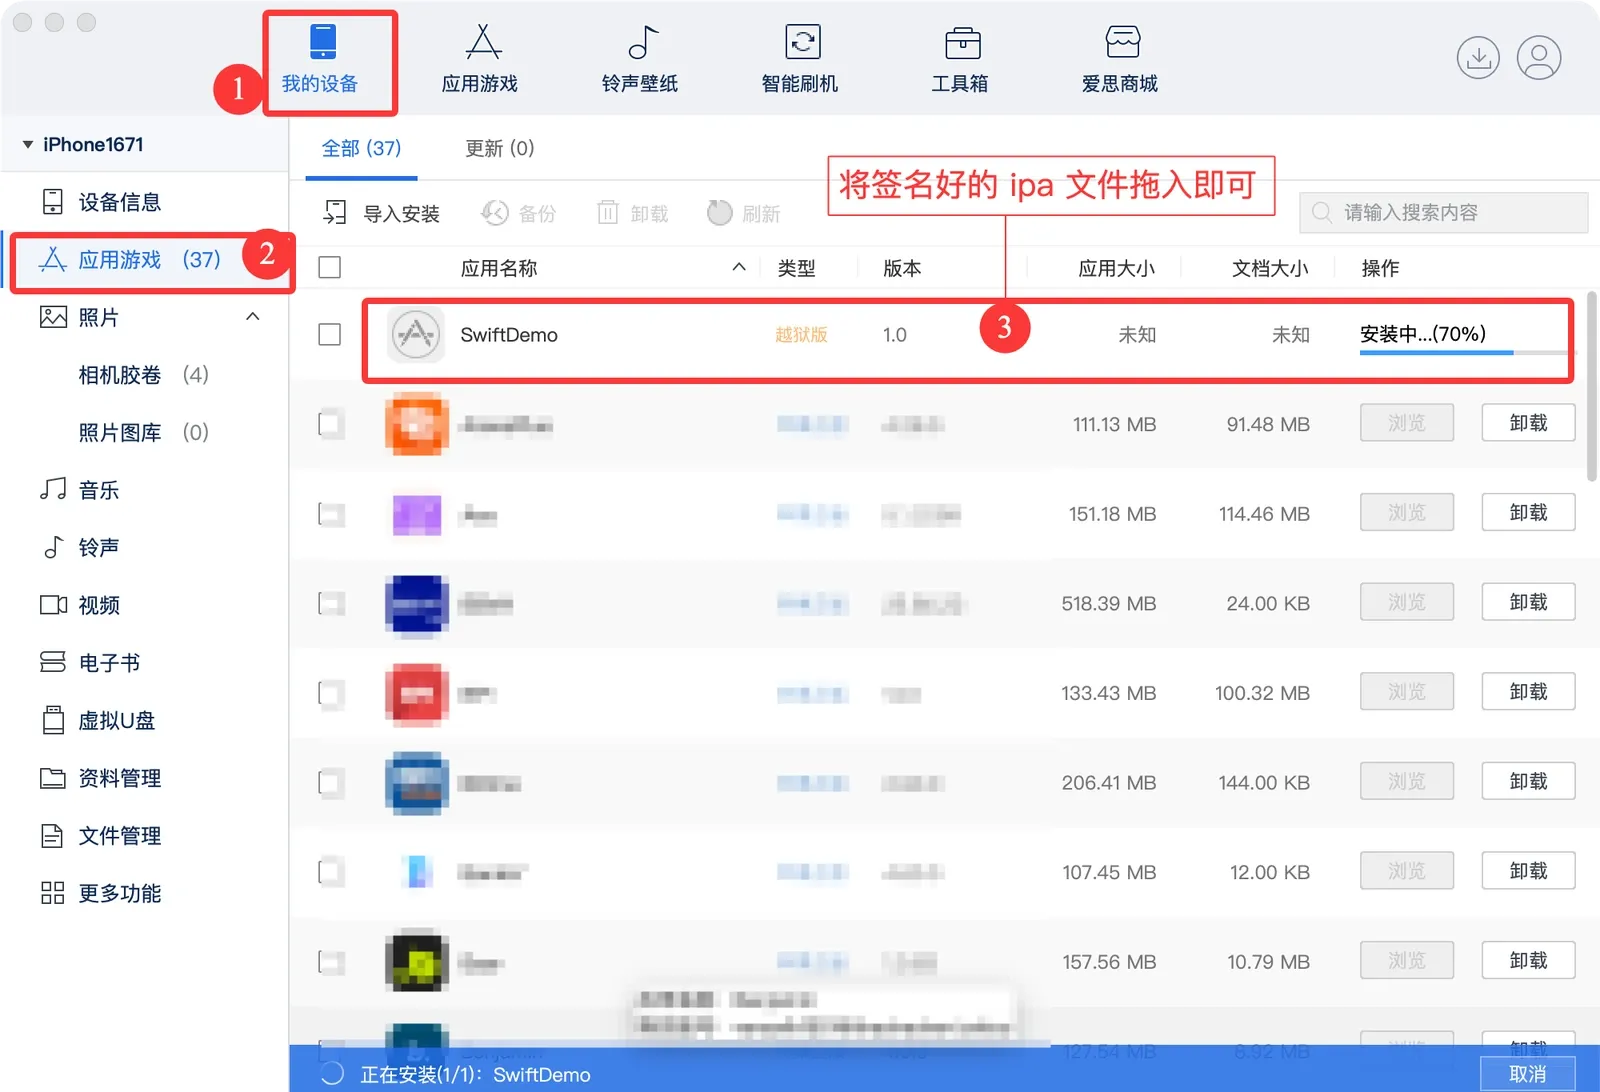Select 照片图库 (0) in the sidebar

143,432
